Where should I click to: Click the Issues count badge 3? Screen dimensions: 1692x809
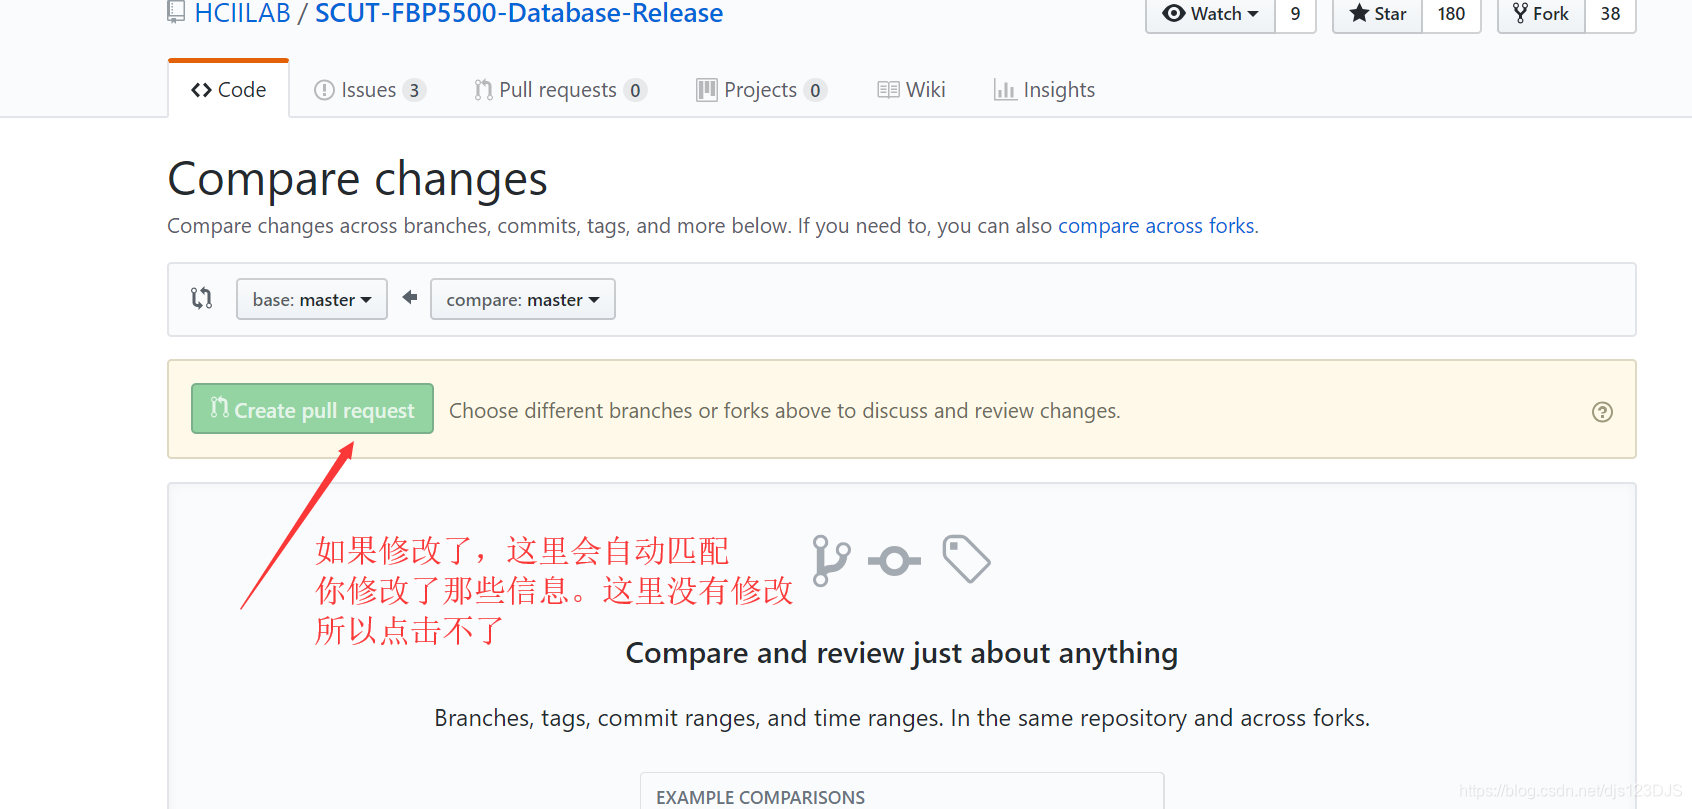[x=414, y=91]
